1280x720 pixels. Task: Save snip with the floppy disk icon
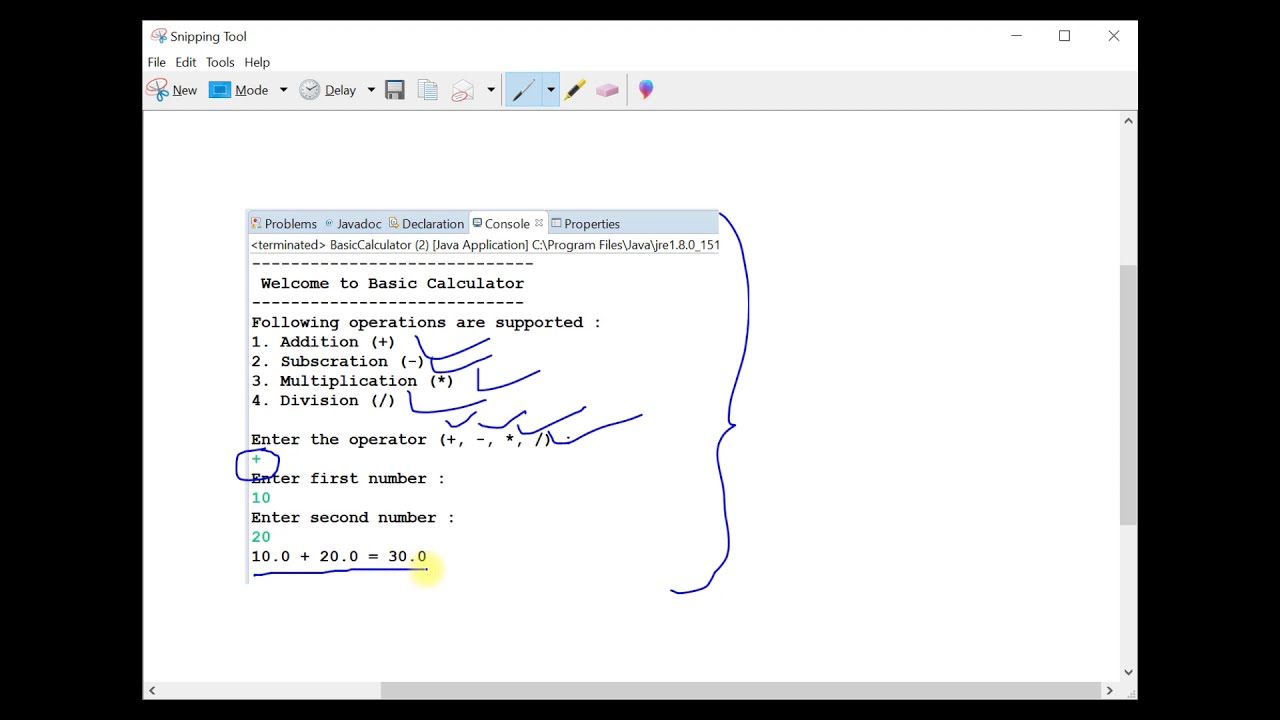(x=395, y=90)
